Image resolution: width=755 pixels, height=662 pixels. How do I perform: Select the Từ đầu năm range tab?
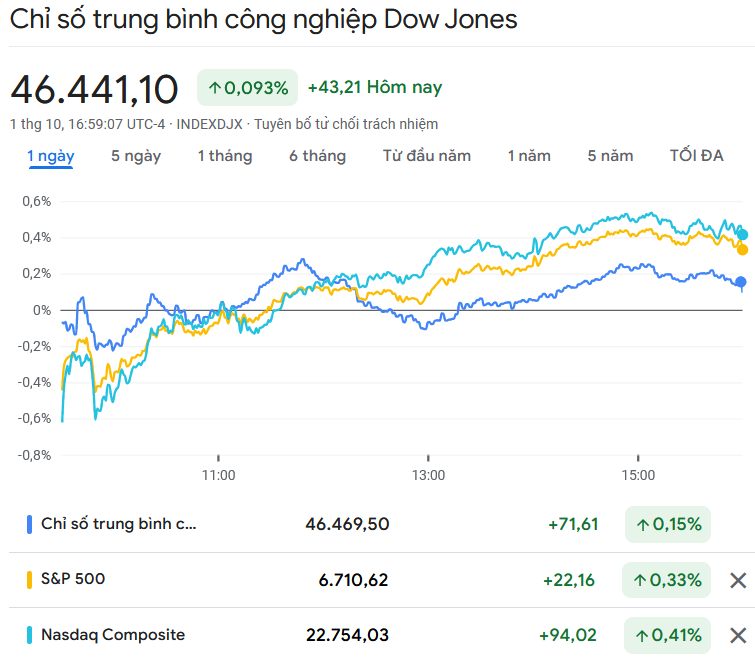pos(427,156)
